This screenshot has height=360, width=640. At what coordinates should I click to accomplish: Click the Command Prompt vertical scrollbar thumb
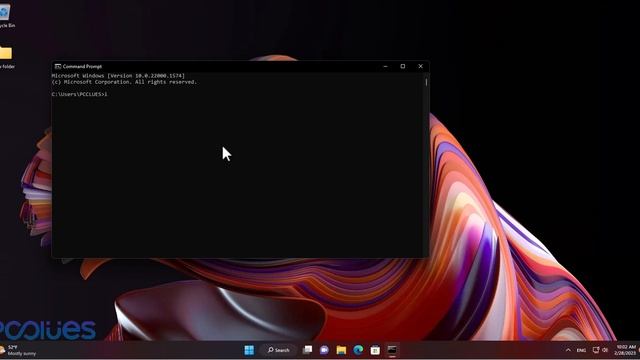pos(426,82)
